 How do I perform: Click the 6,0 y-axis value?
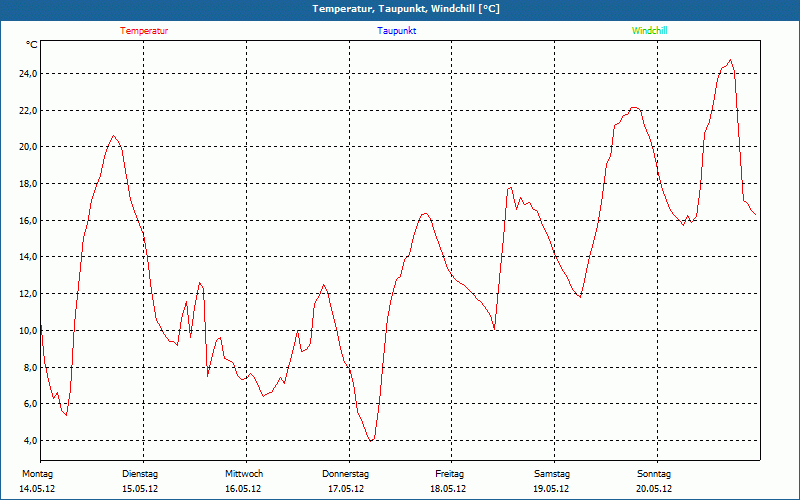[30, 404]
